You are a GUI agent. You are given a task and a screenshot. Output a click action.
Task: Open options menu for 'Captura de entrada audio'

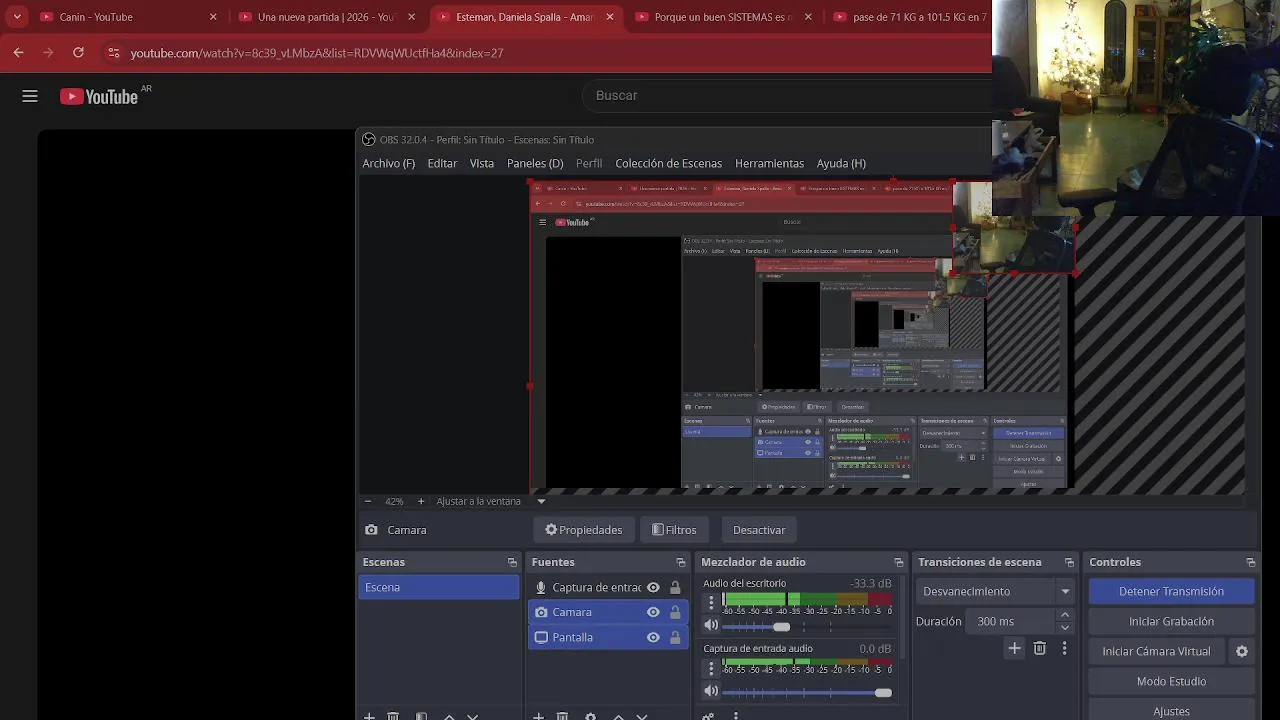711,667
